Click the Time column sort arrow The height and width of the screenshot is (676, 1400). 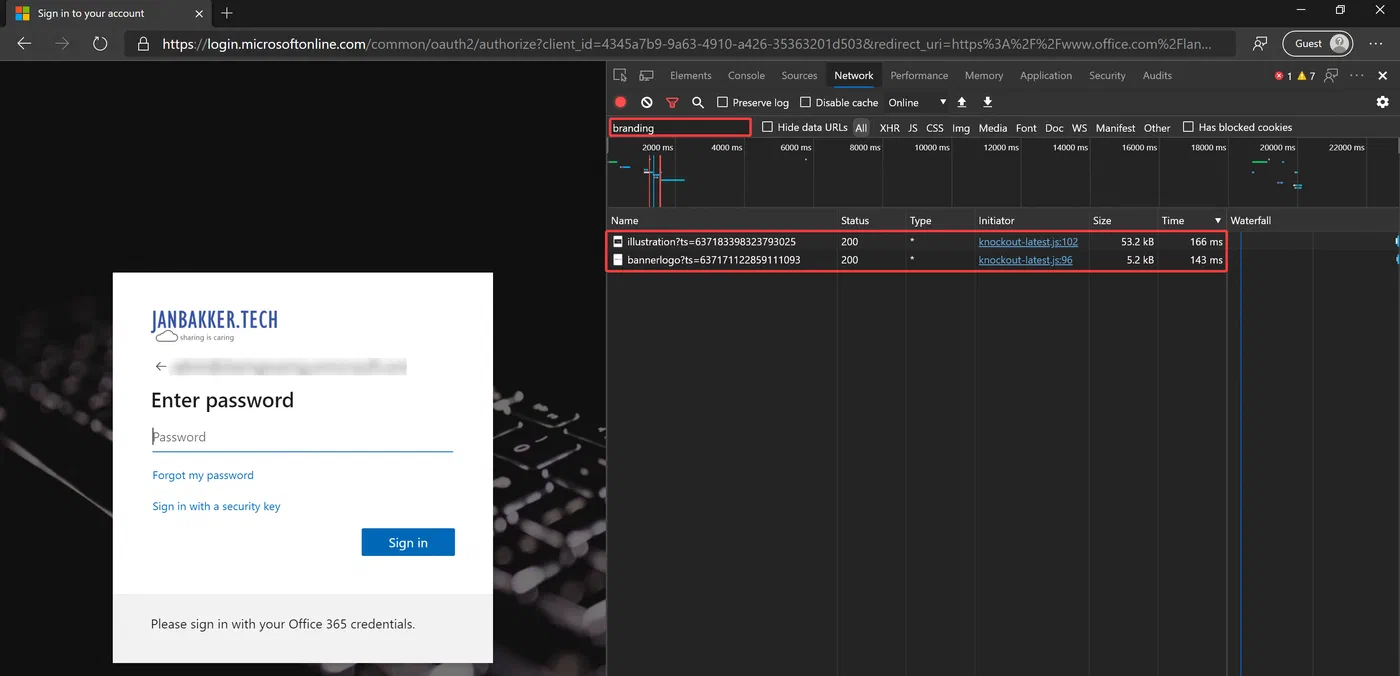pos(1218,220)
